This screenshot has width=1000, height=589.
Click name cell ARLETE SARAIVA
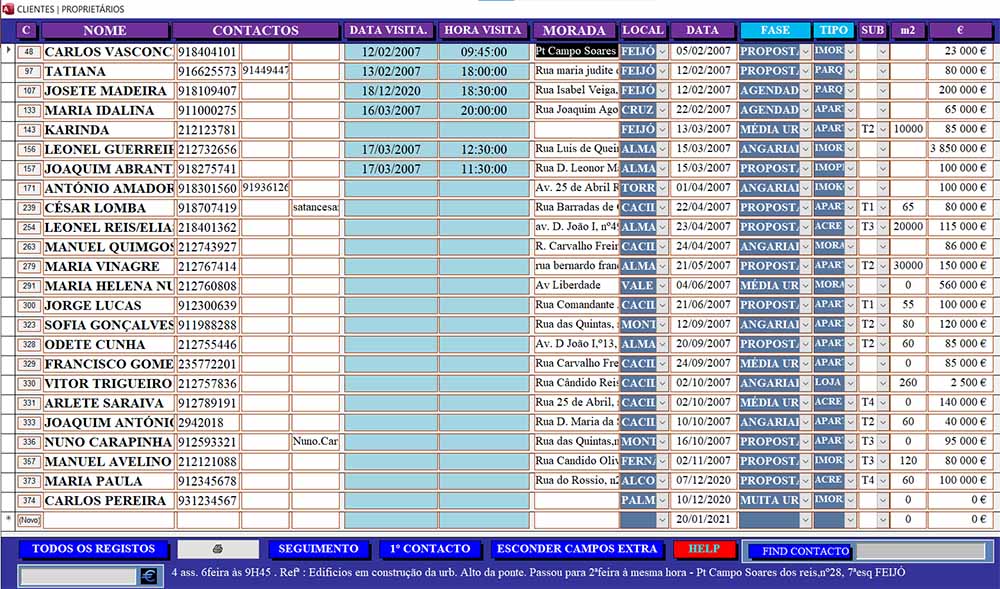(108, 403)
